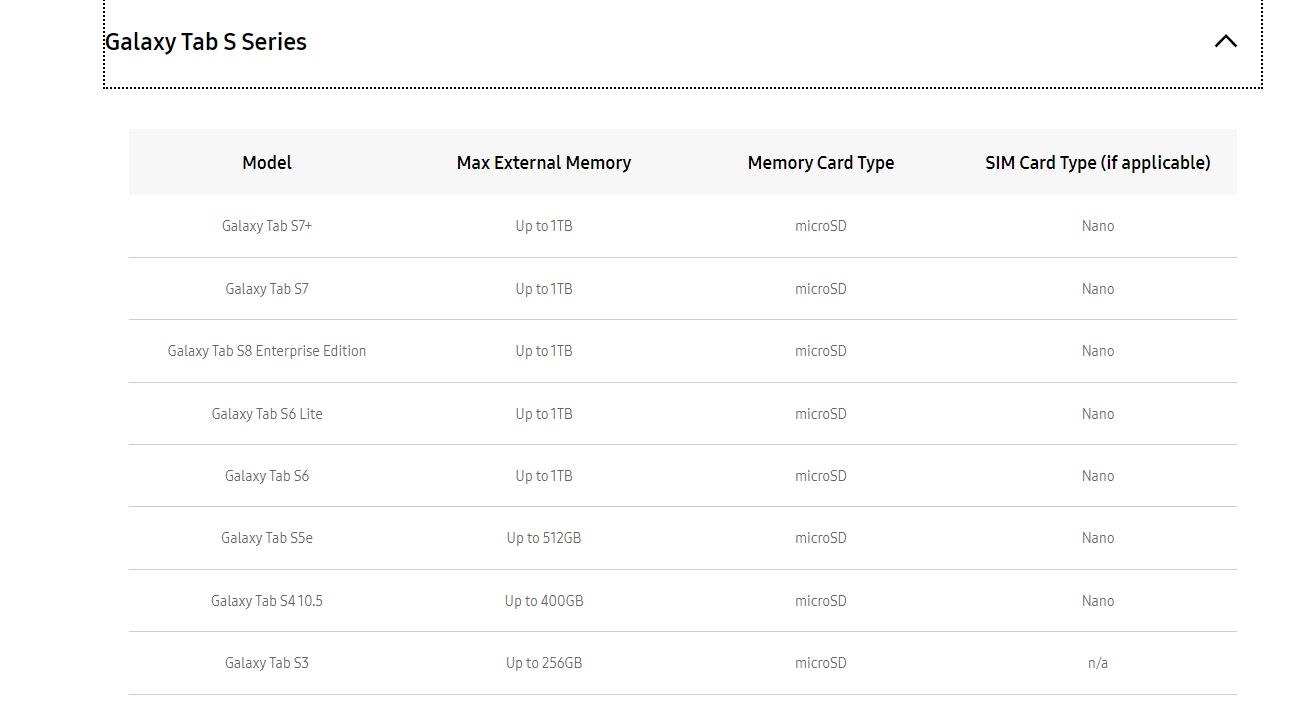Click SIM Card Type column header

1097,162
